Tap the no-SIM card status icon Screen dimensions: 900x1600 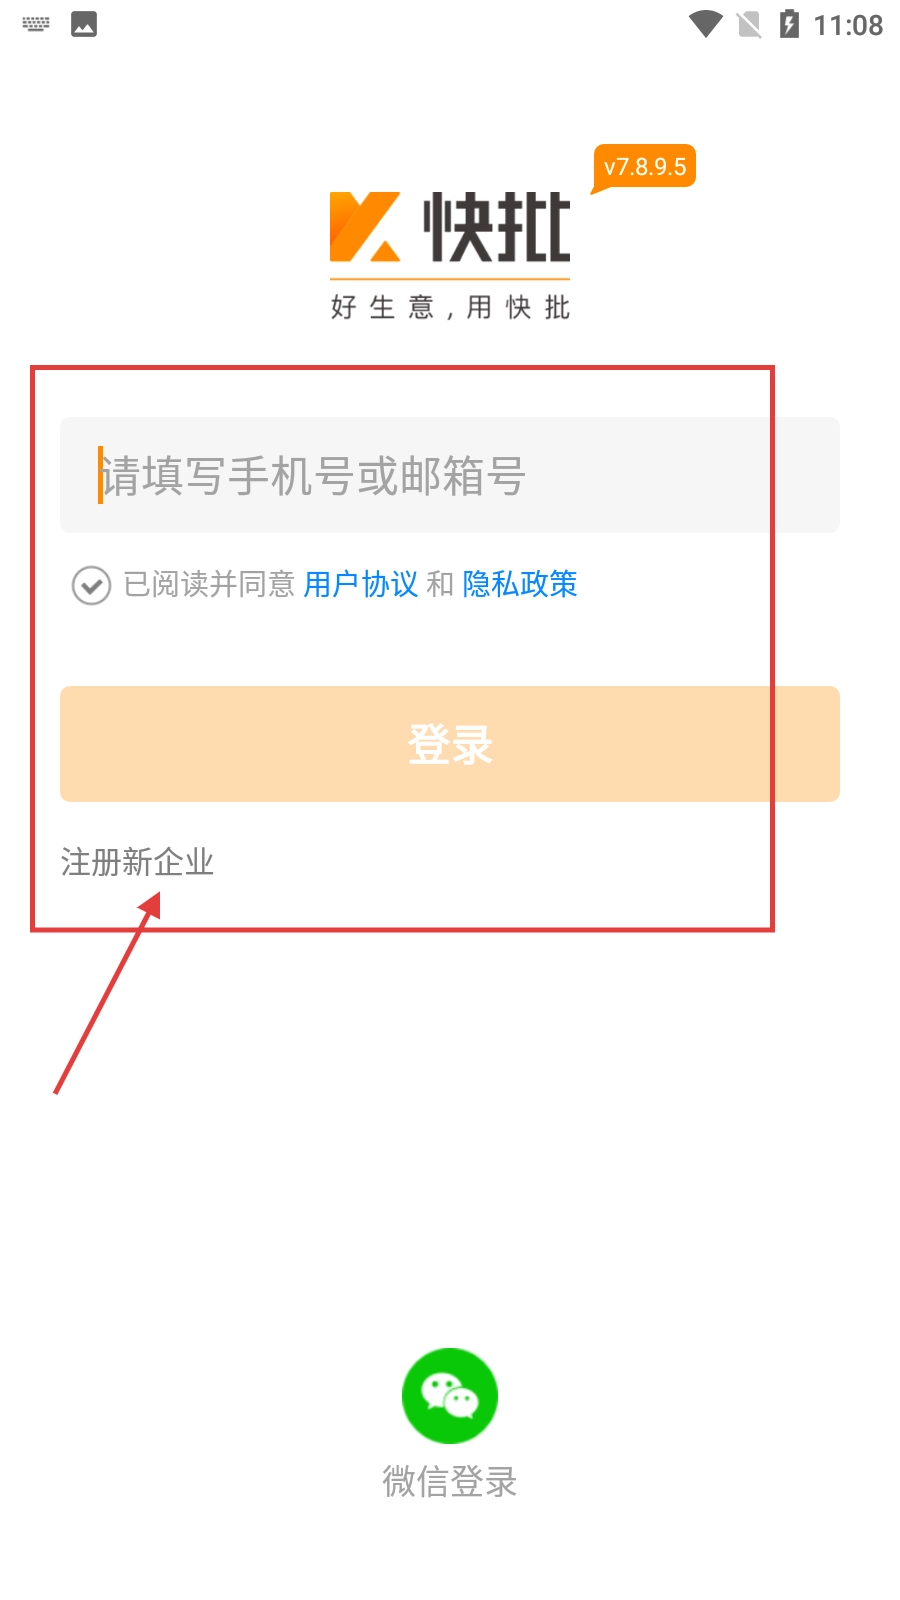(x=749, y=24)
